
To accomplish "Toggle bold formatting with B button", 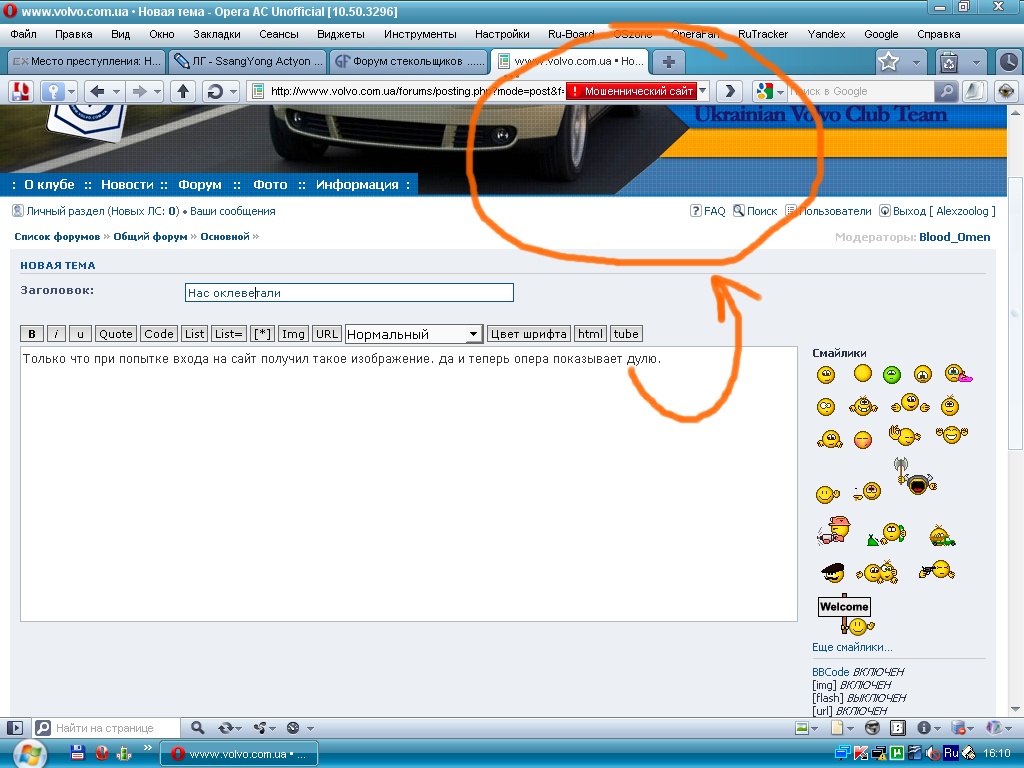I will coord(32,334).
